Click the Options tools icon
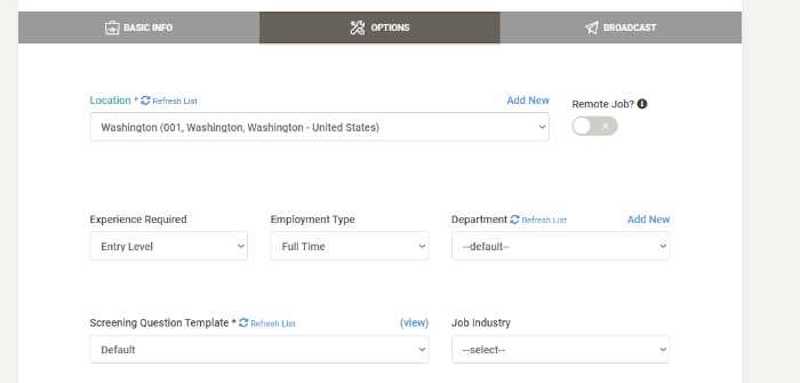 pos(357,28)
